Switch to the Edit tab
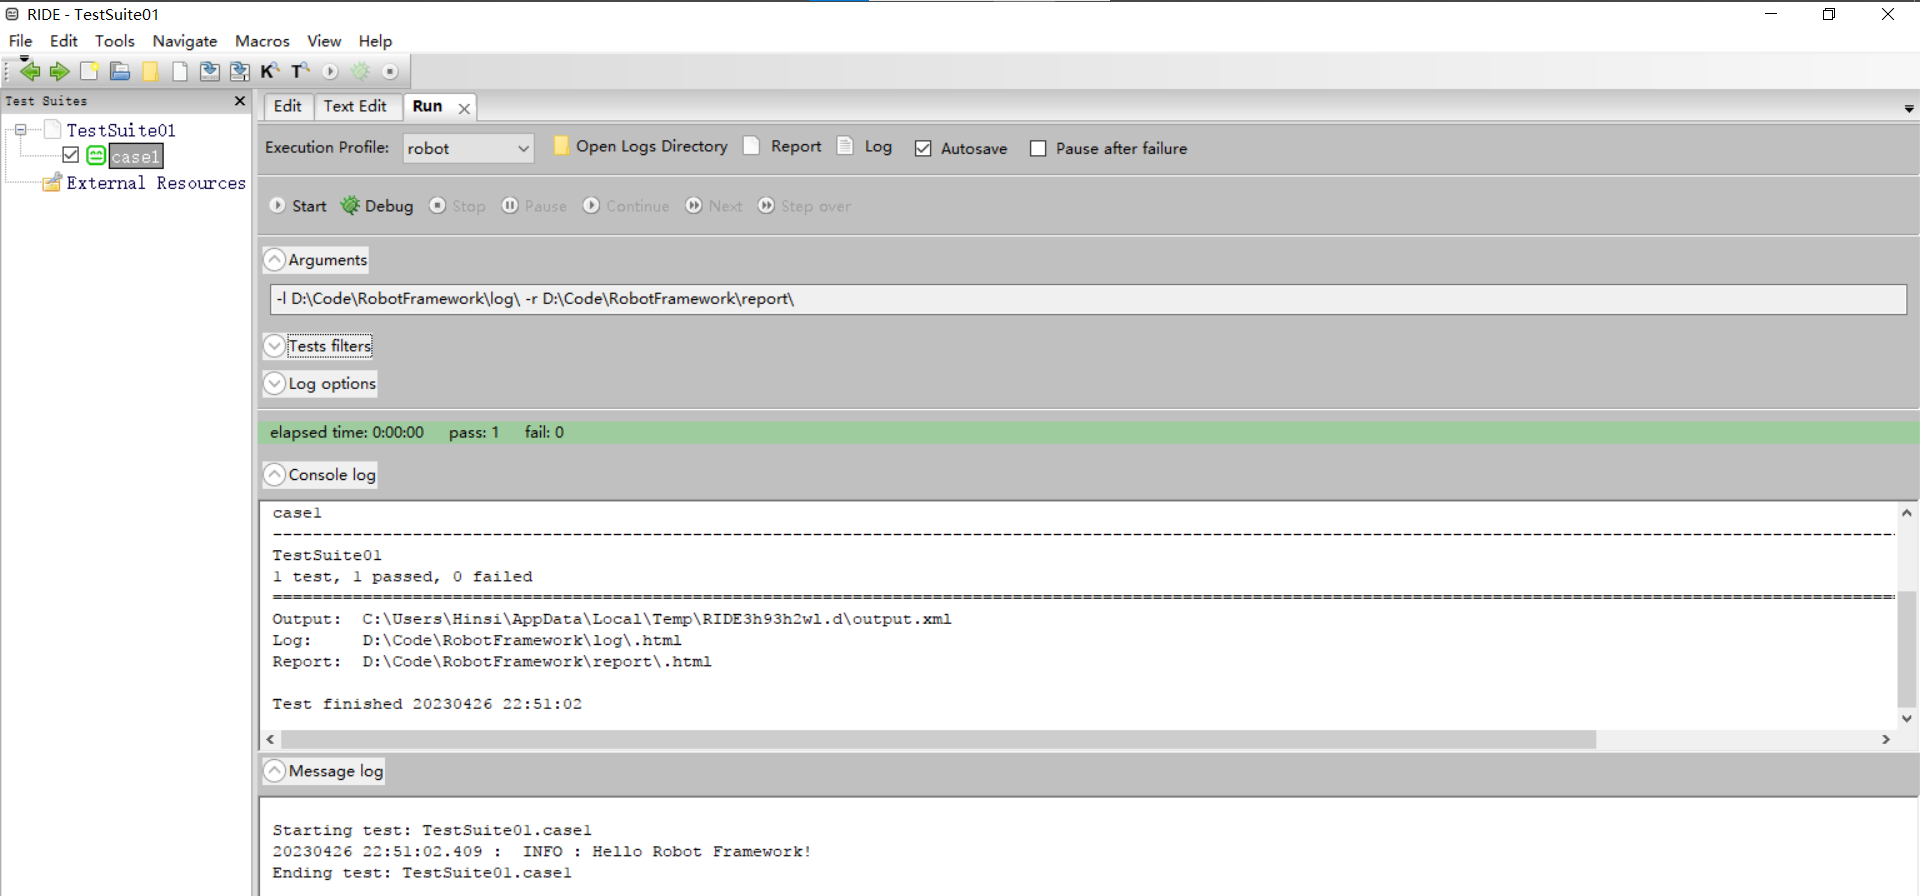 288,106
